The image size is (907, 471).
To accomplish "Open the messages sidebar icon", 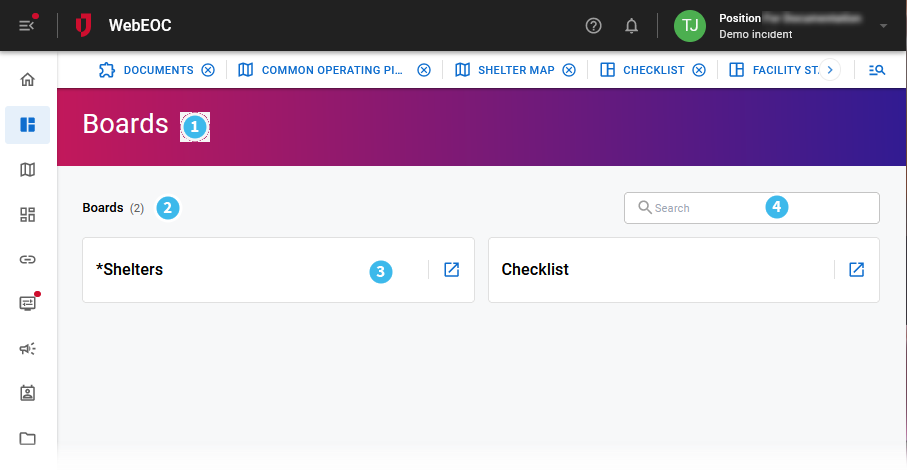I will coord(28,304).
